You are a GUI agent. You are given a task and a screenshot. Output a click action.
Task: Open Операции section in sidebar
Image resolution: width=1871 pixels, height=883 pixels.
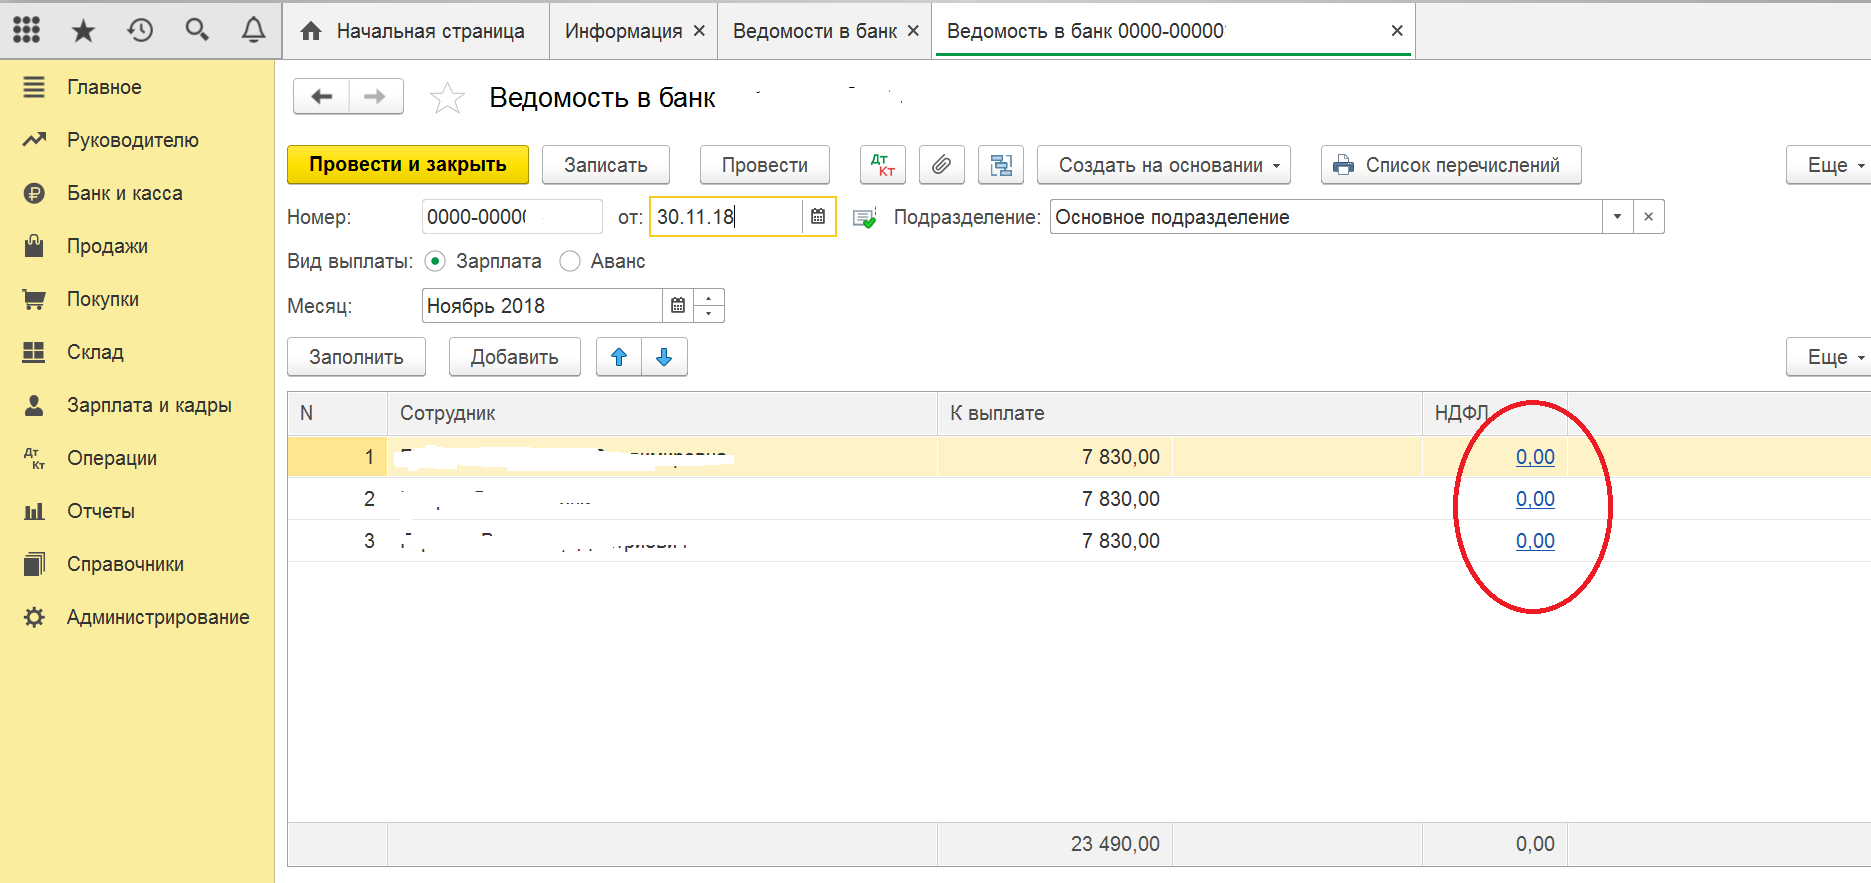pyautogui.click(x=112, y=458)
